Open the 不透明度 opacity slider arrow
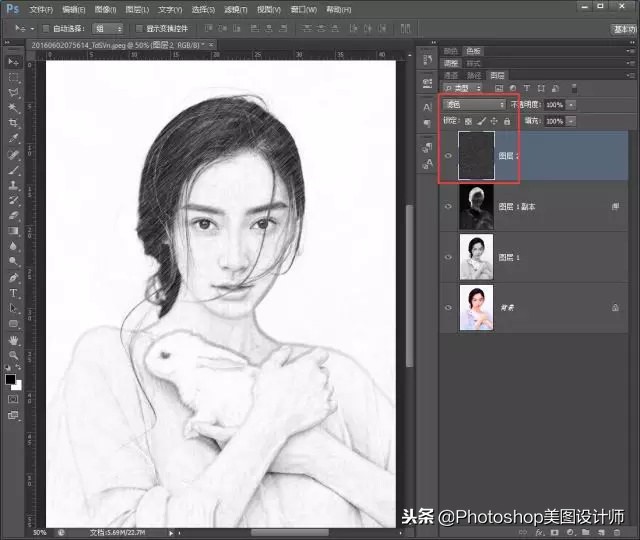This screenshot has width=640, height=540. 571,105
